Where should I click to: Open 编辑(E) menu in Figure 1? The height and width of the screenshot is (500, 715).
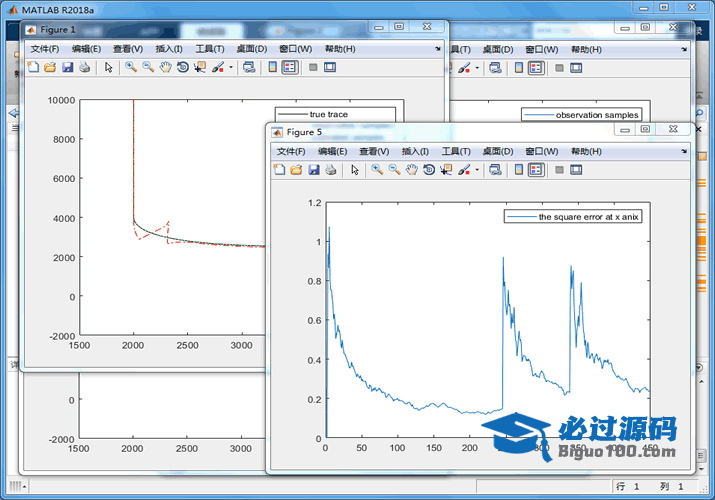(x=86, y=49)
